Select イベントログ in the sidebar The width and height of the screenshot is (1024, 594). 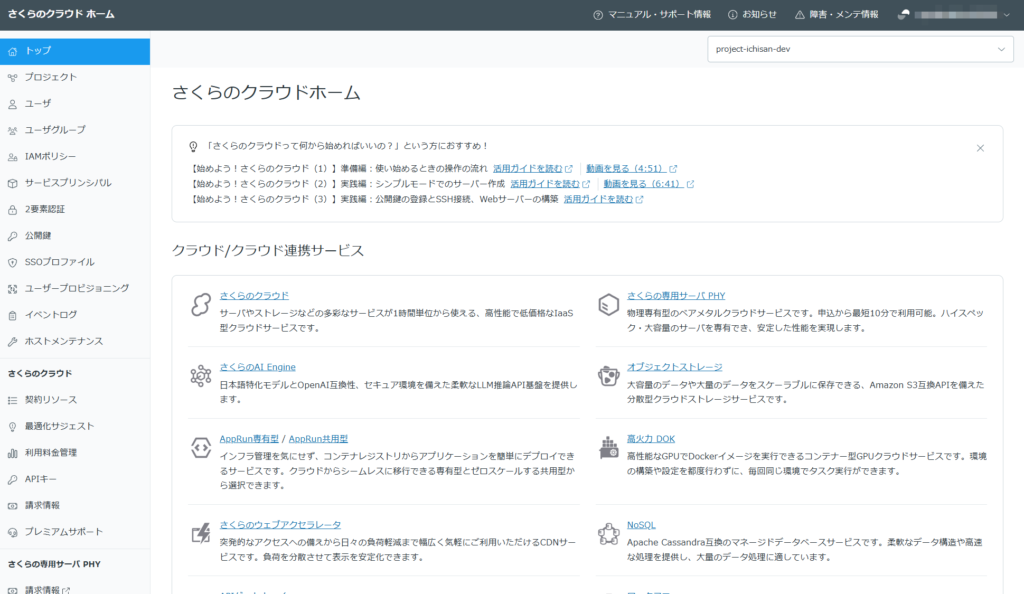[51, 314]
